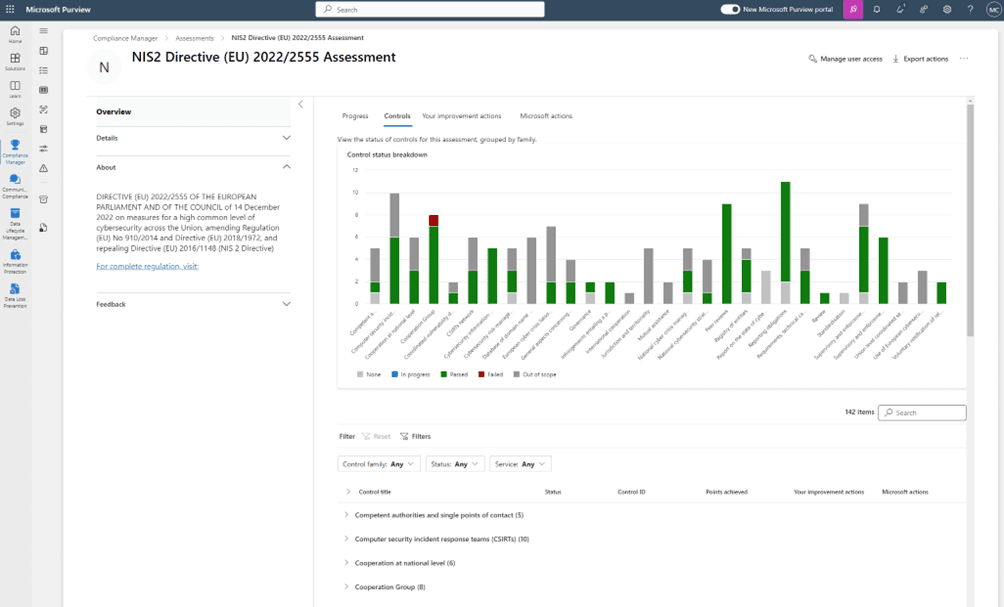Open the Control family filter dropdown

tap(378, 464)
